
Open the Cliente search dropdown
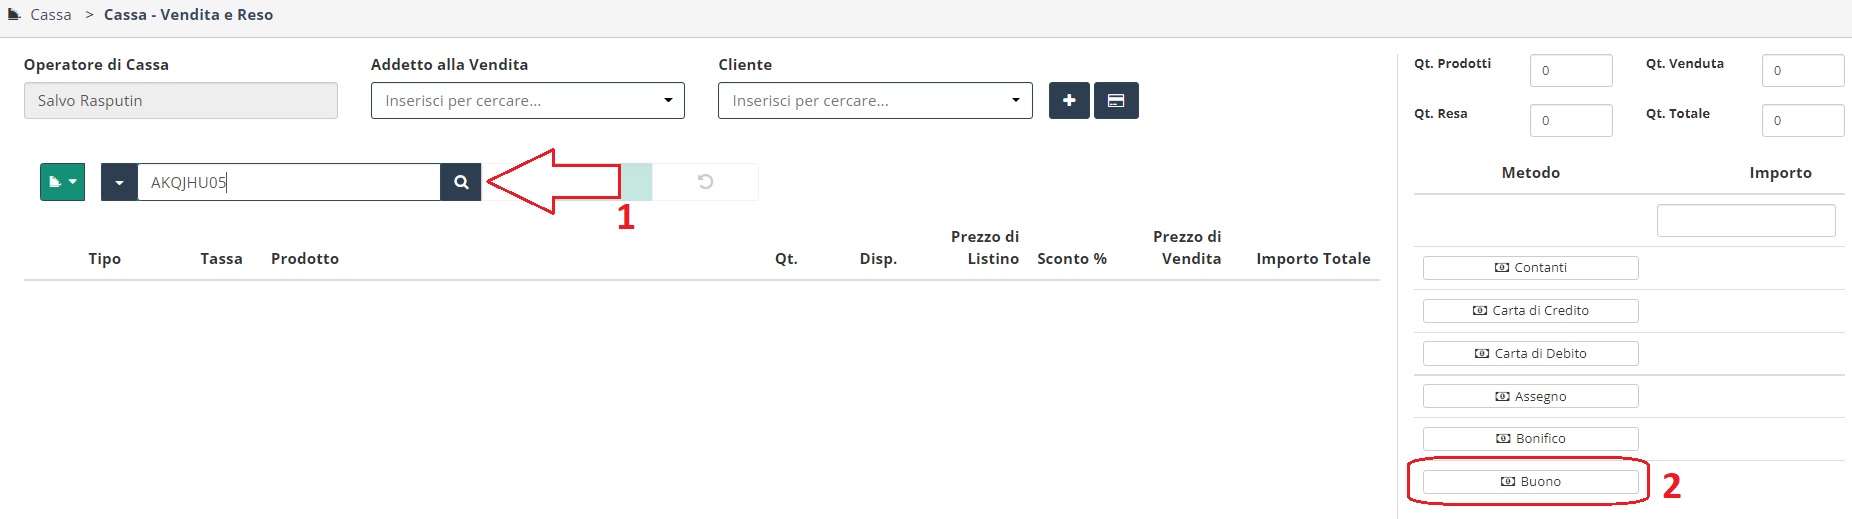click(875, 100)
